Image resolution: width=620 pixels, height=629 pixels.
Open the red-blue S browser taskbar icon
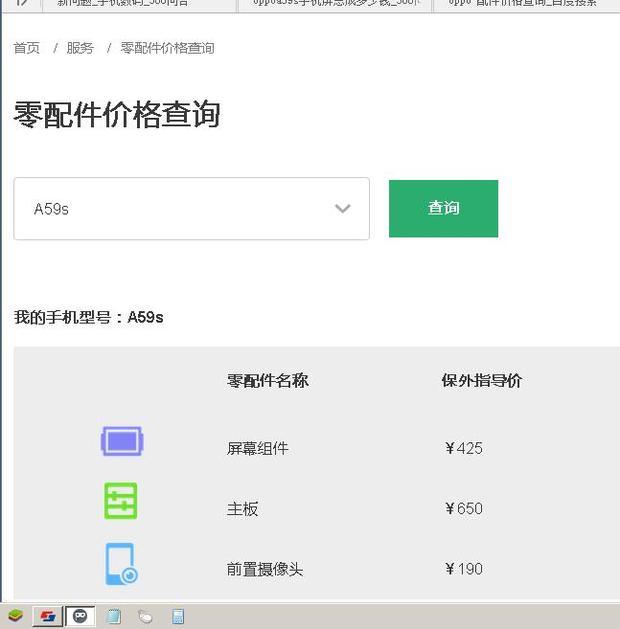[47, 616]
